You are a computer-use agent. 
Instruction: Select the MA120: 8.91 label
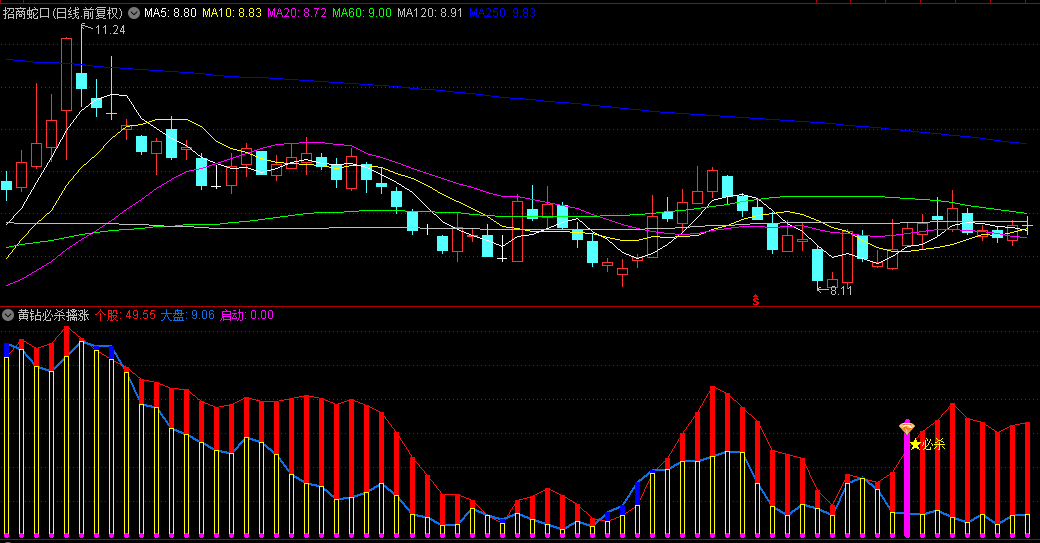[430, 13]
